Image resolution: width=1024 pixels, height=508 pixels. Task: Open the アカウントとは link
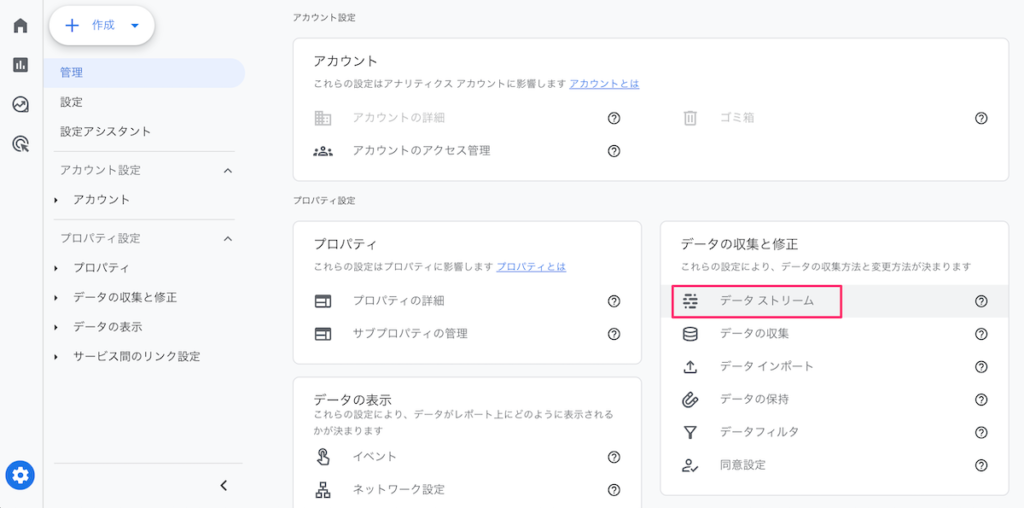(x=604, y=84)
